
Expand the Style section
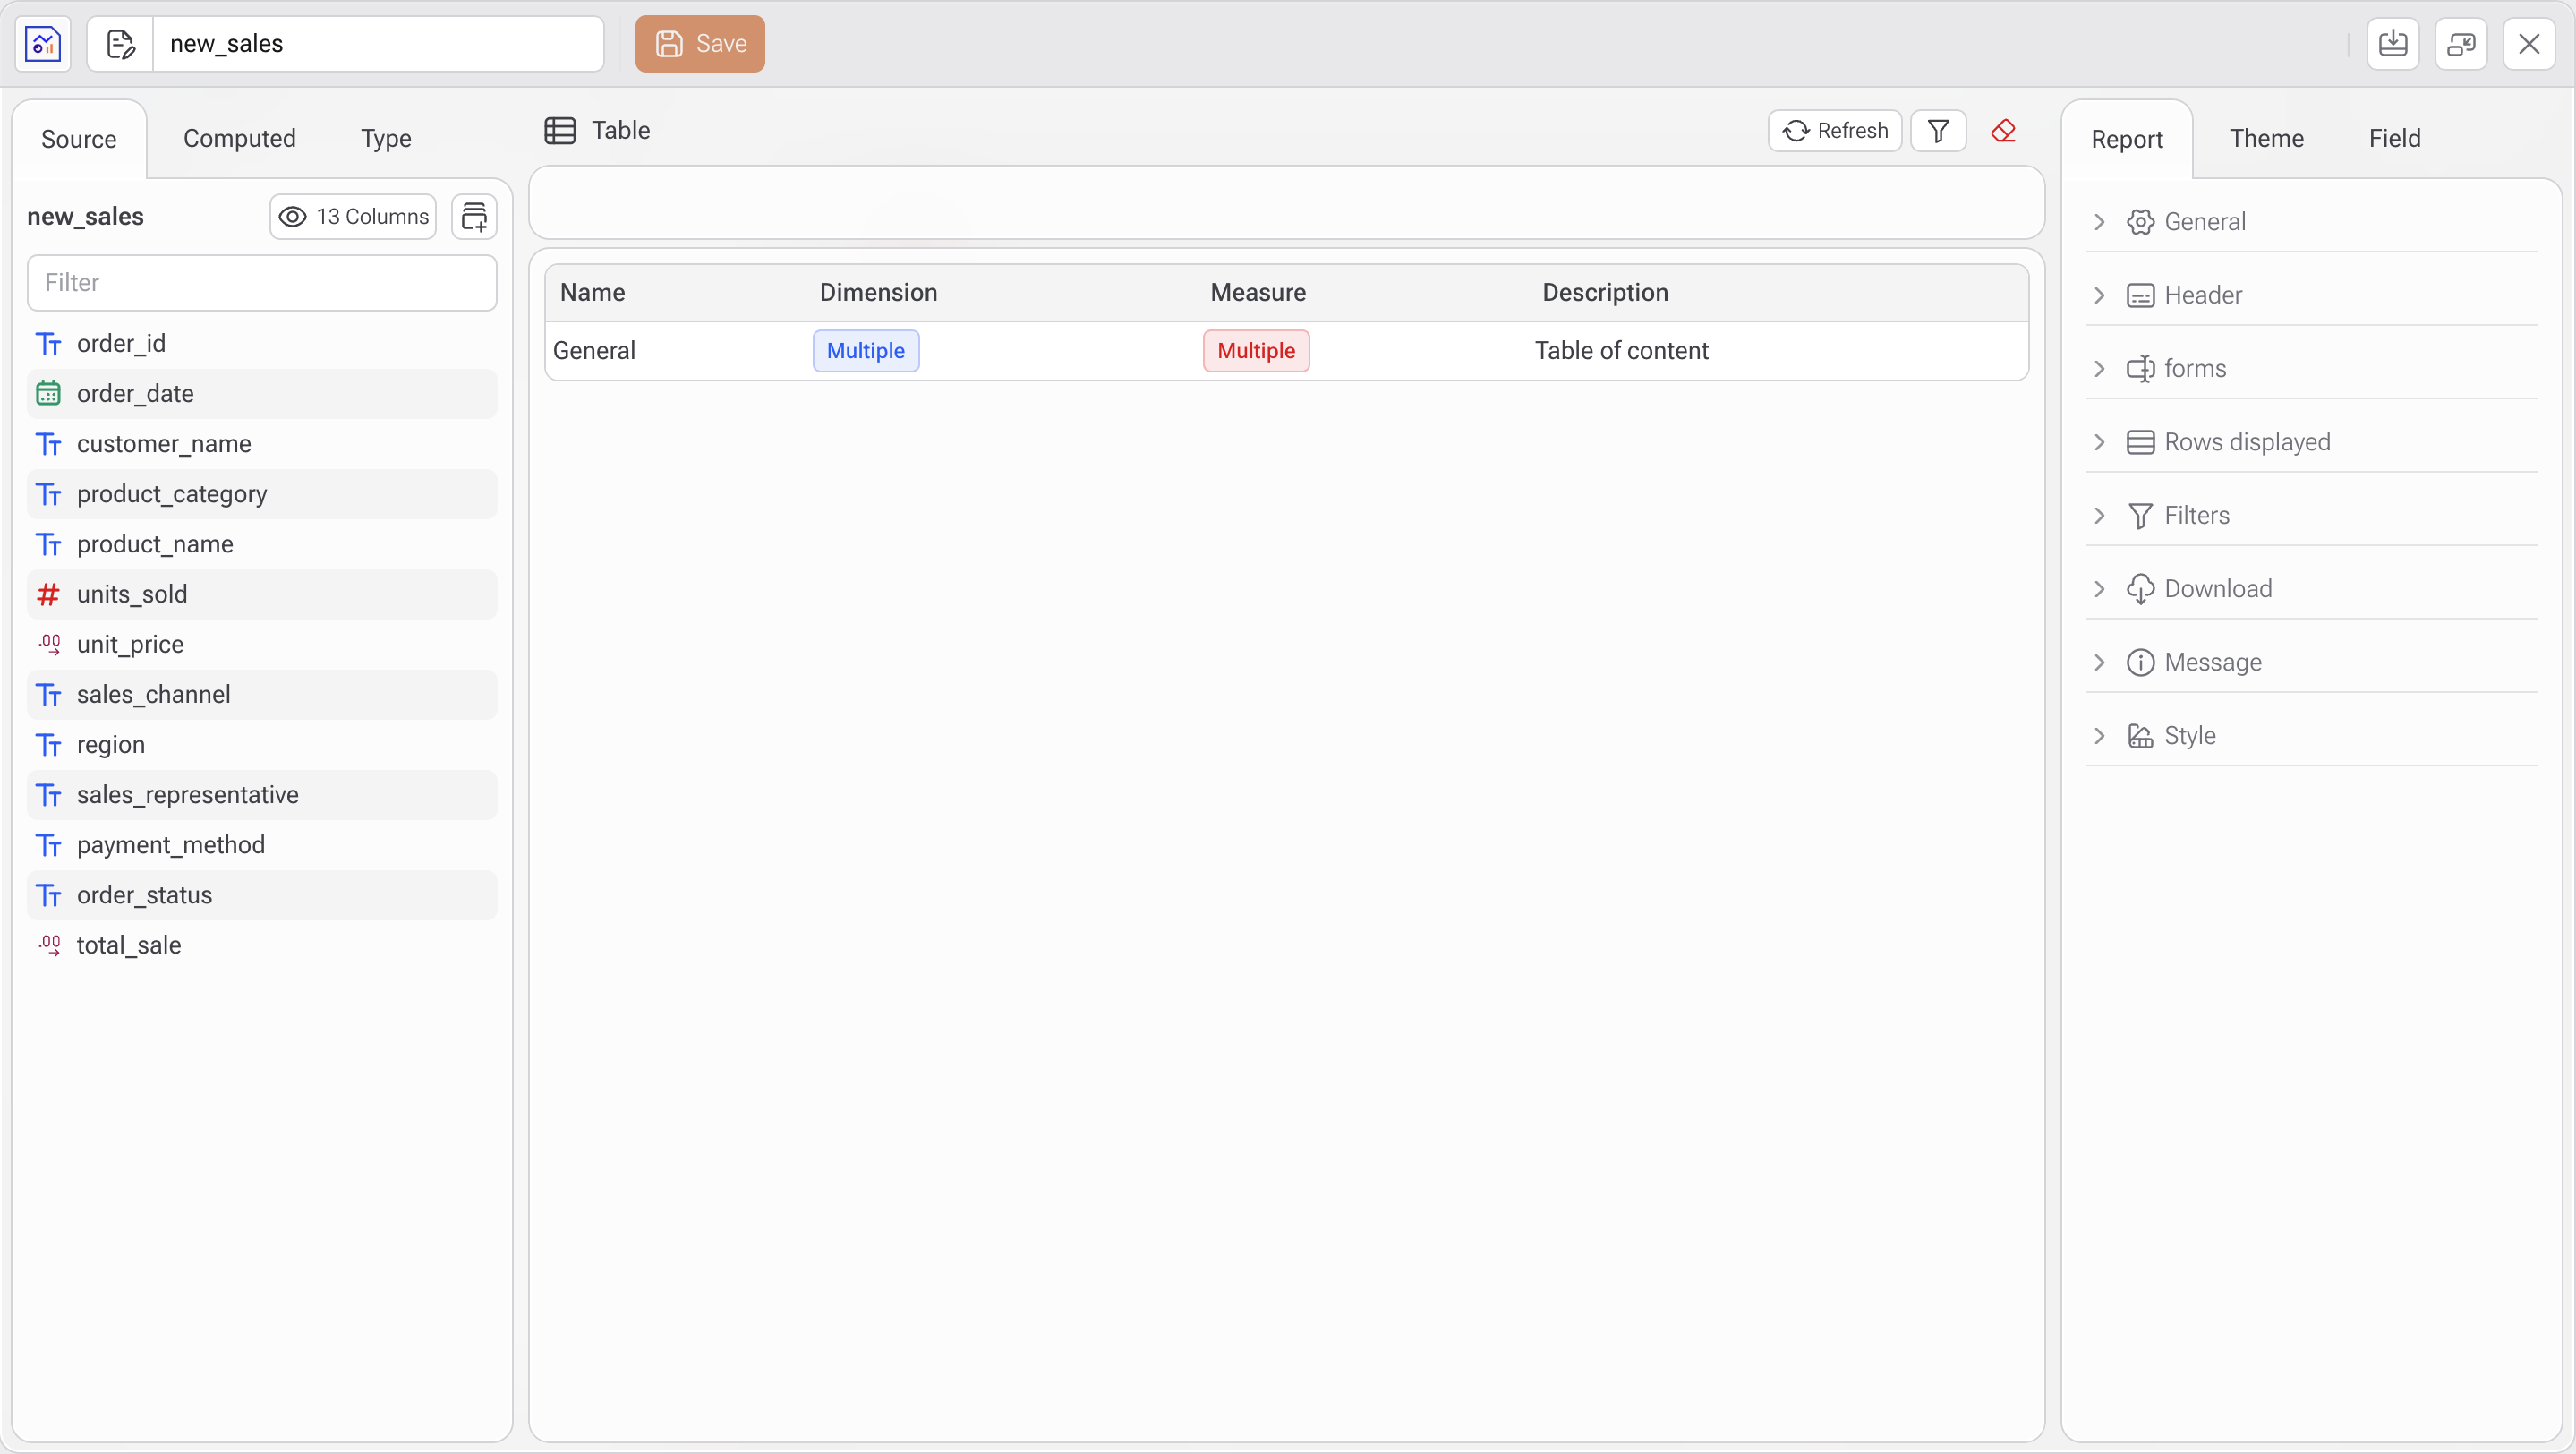click(x=2189, y=736)
